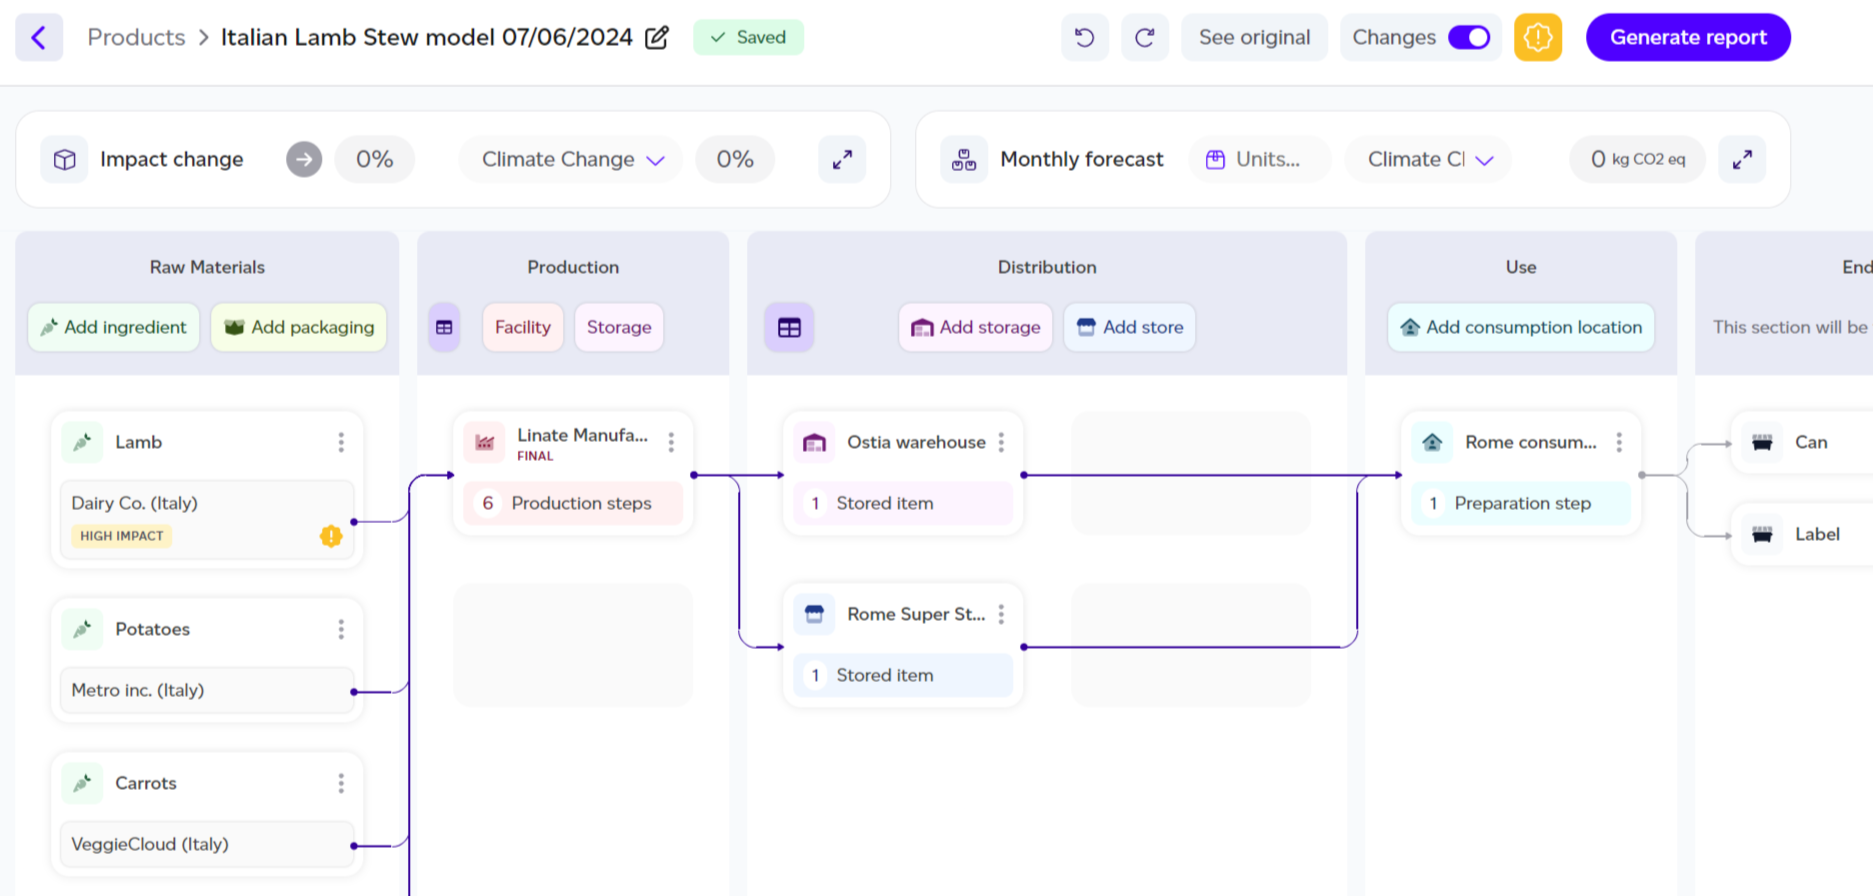Add Storage in Production
1873x896 pixels.
[x=619, y=327]
